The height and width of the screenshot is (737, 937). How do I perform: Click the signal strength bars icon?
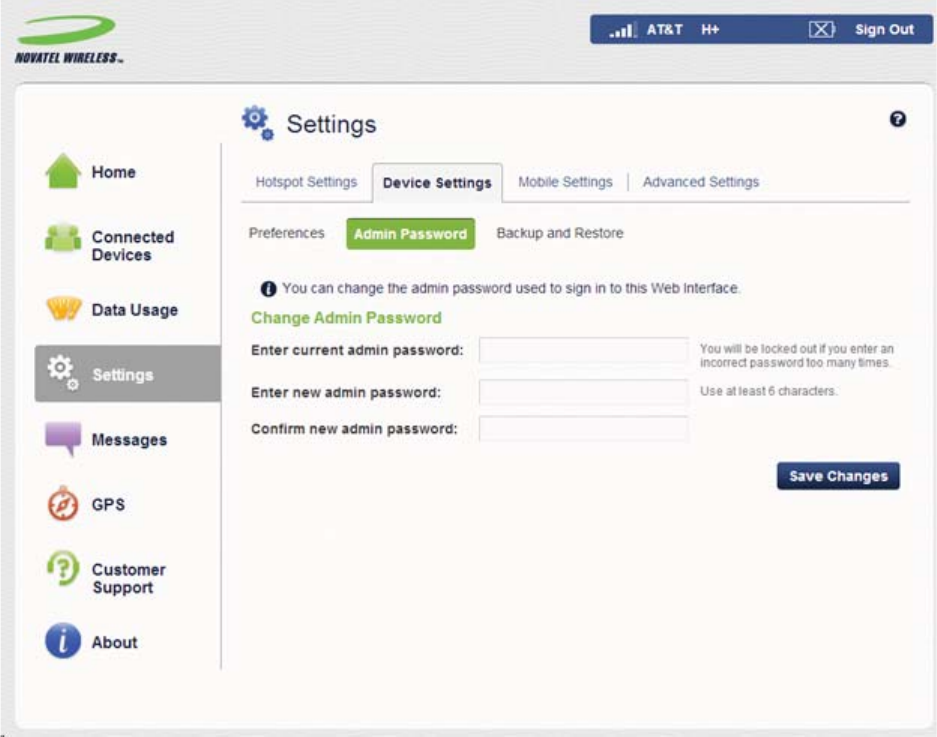pos(623,29)
